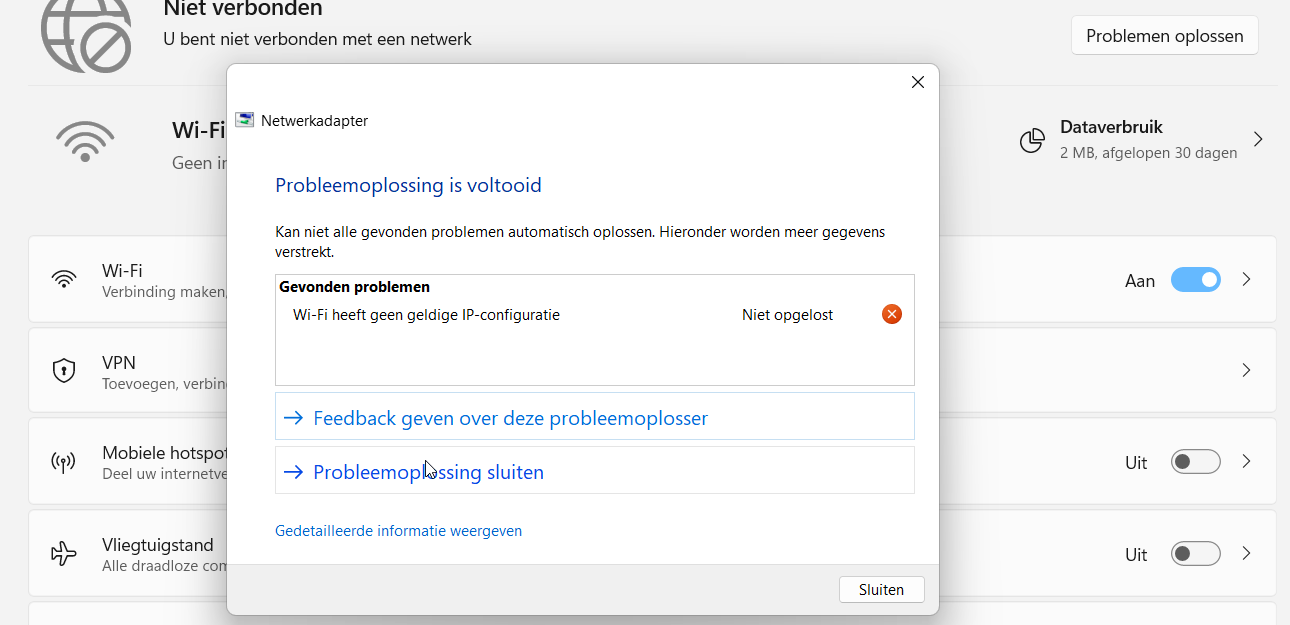Viewport: 1290px width, 625px height.
Task: Click the Dataverbruik pie chart icon
Action: [1032, 140]
